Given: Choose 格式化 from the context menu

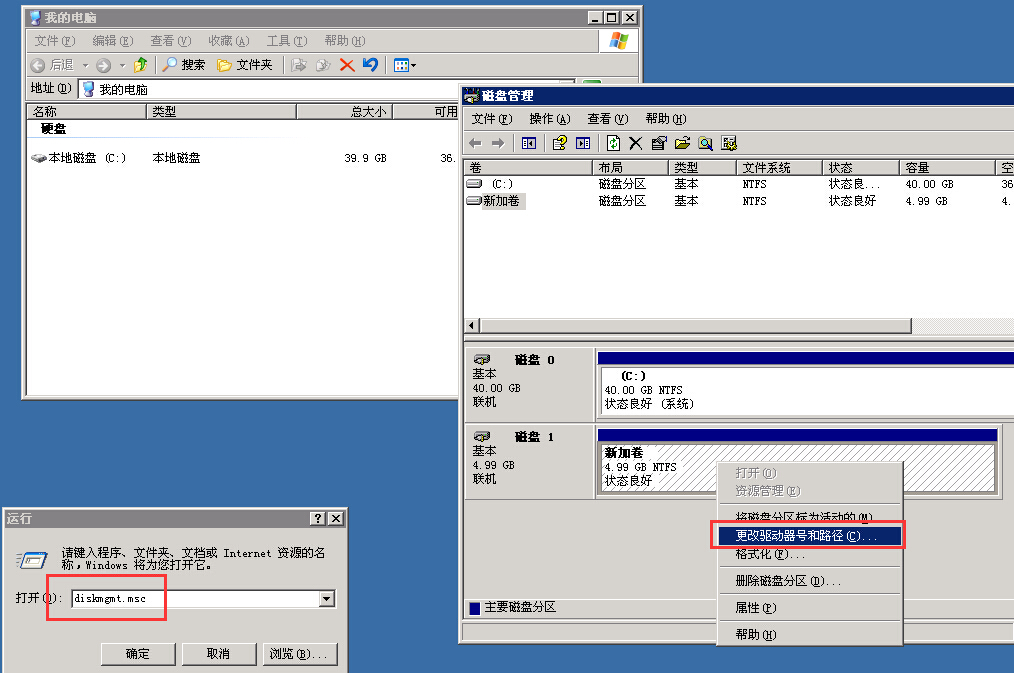Looking at the screenshot, I should [770, 554].
